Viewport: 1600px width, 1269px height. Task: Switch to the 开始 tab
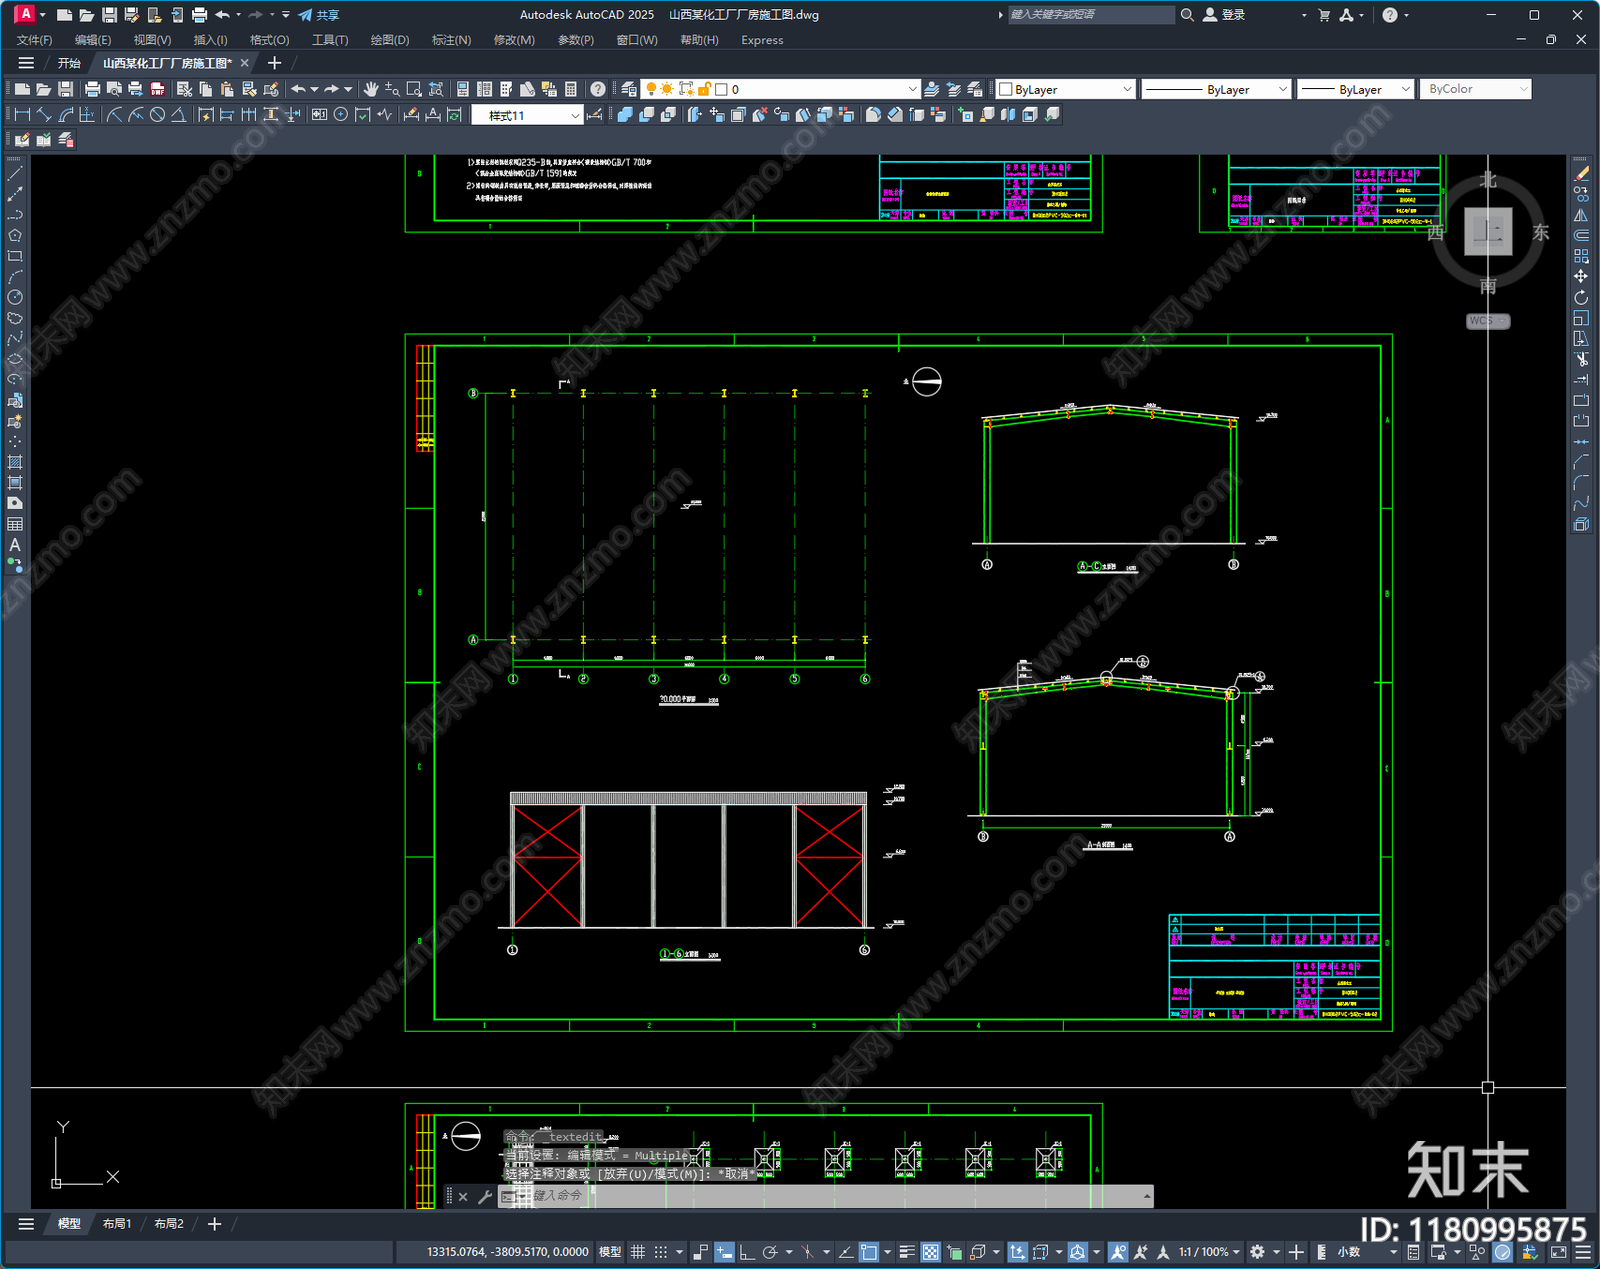coord(69,63)
